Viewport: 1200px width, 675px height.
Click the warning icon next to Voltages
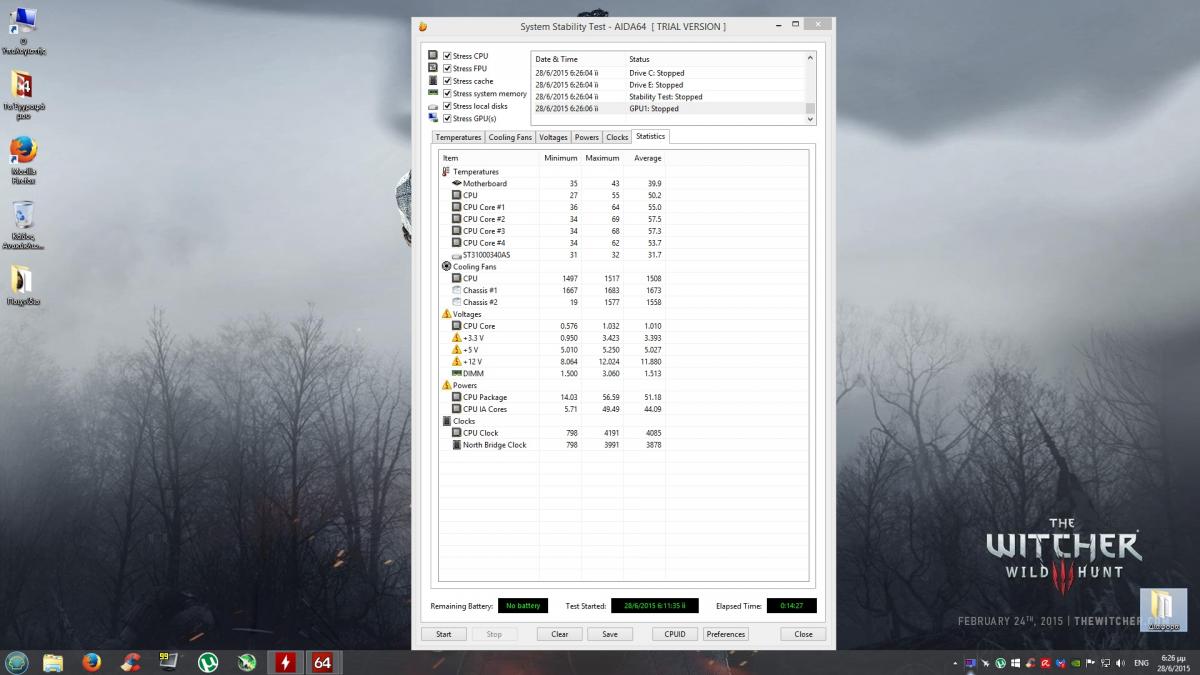coord(446,314)
